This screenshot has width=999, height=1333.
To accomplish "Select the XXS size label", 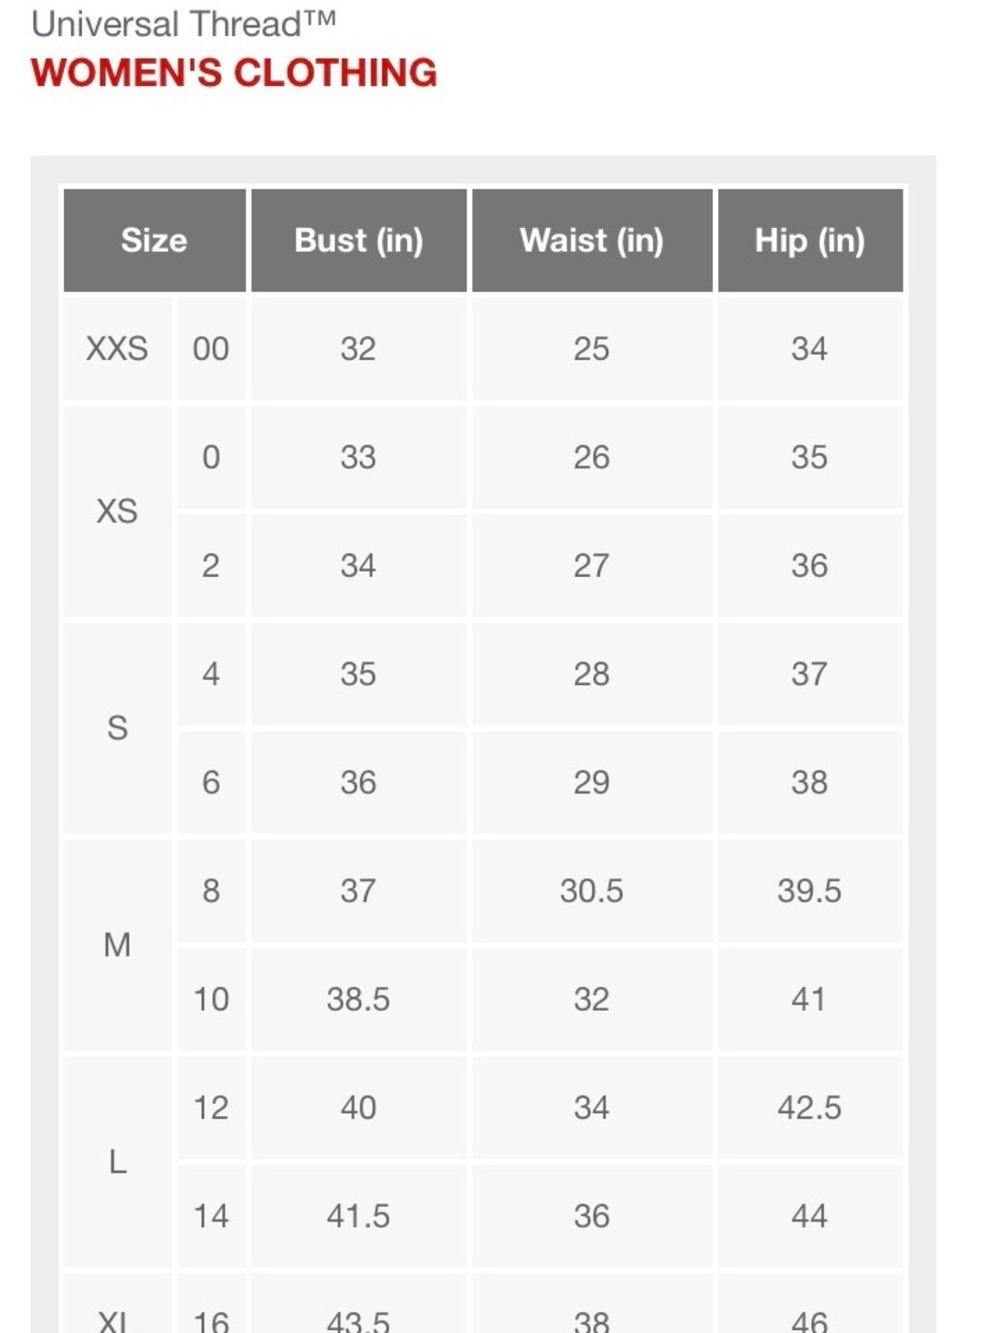I will (x=117, y=349).
